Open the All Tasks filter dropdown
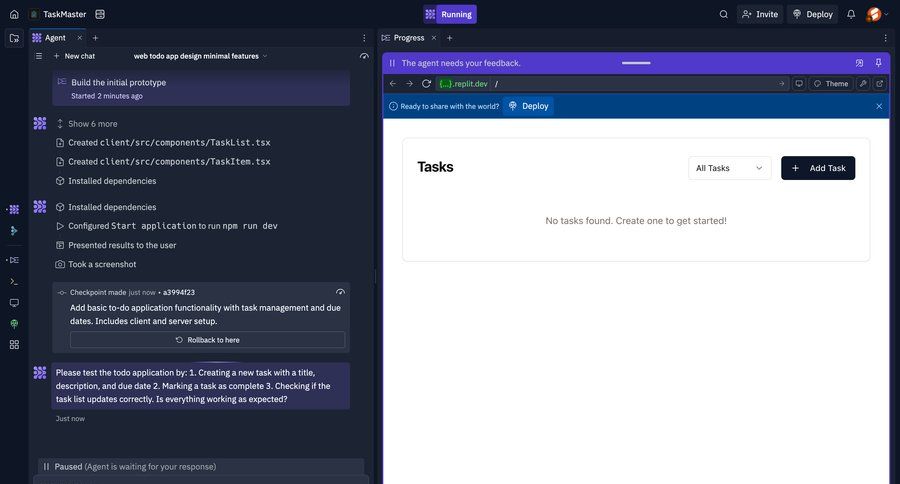The image size is (900, 484). 730,168
